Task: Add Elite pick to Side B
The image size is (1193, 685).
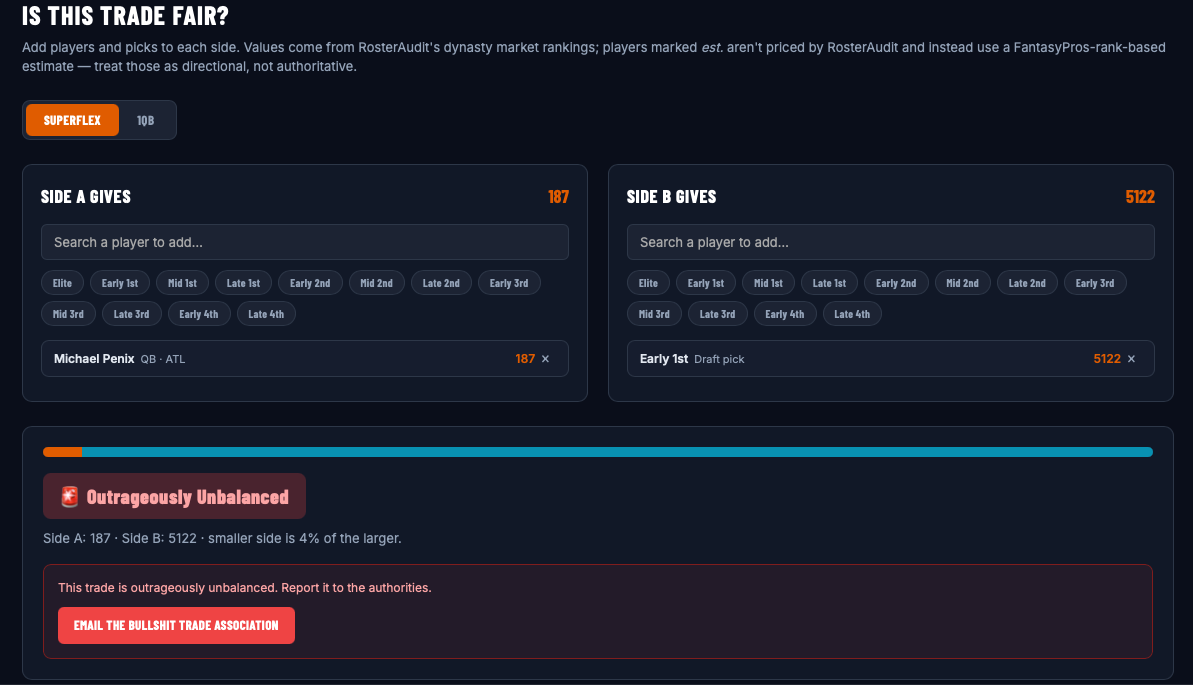Action: point(648,283)
